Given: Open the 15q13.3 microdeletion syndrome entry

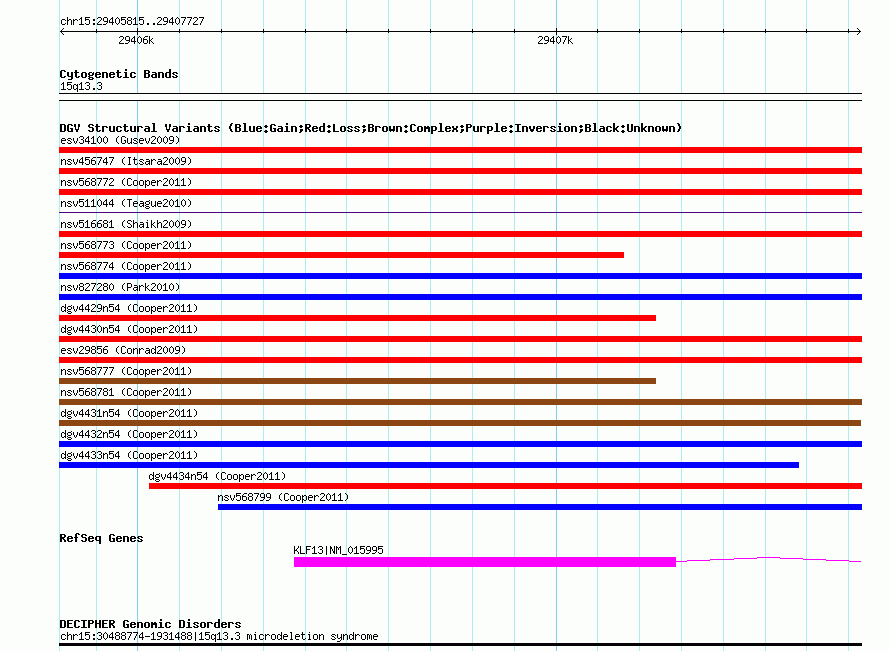Looking at the screenshot, I should [219, 636].
